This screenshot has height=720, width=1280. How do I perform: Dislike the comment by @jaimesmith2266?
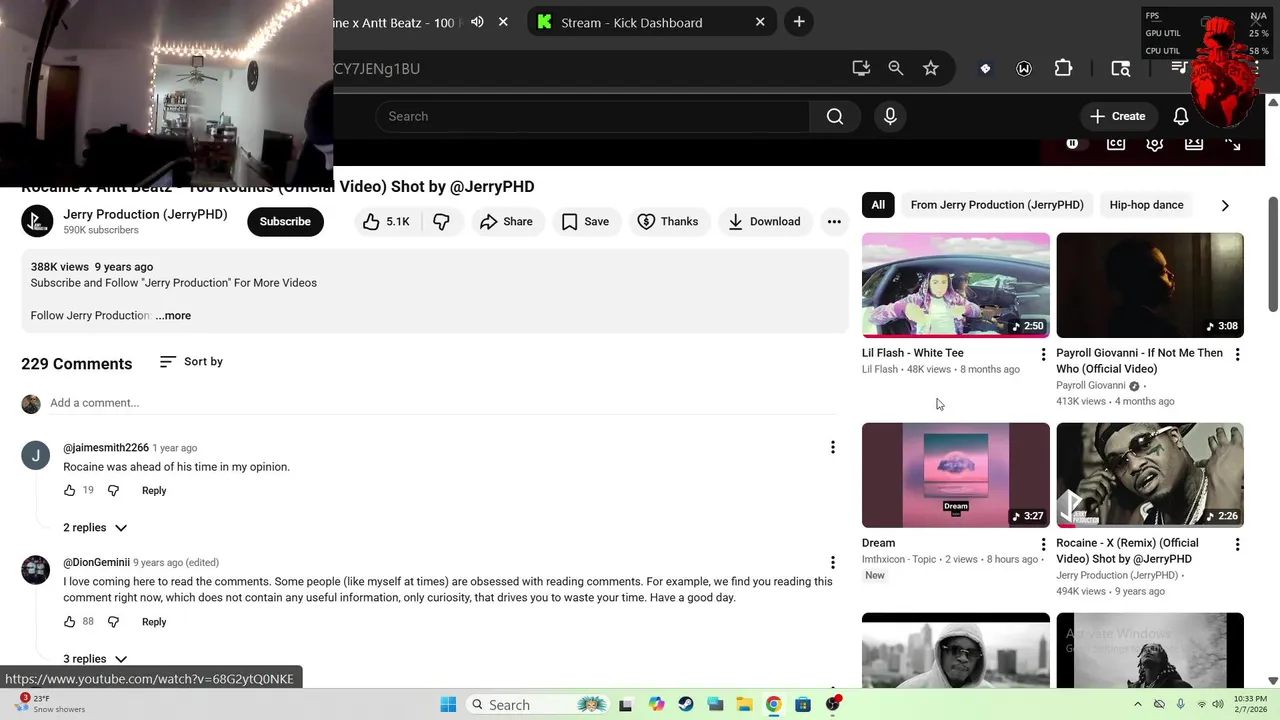point(113,491)
